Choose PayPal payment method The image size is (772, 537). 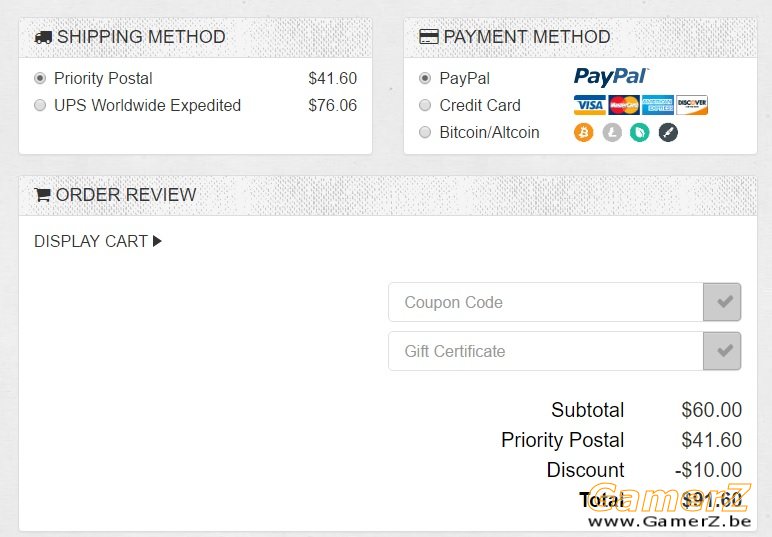tap(425, 78)
